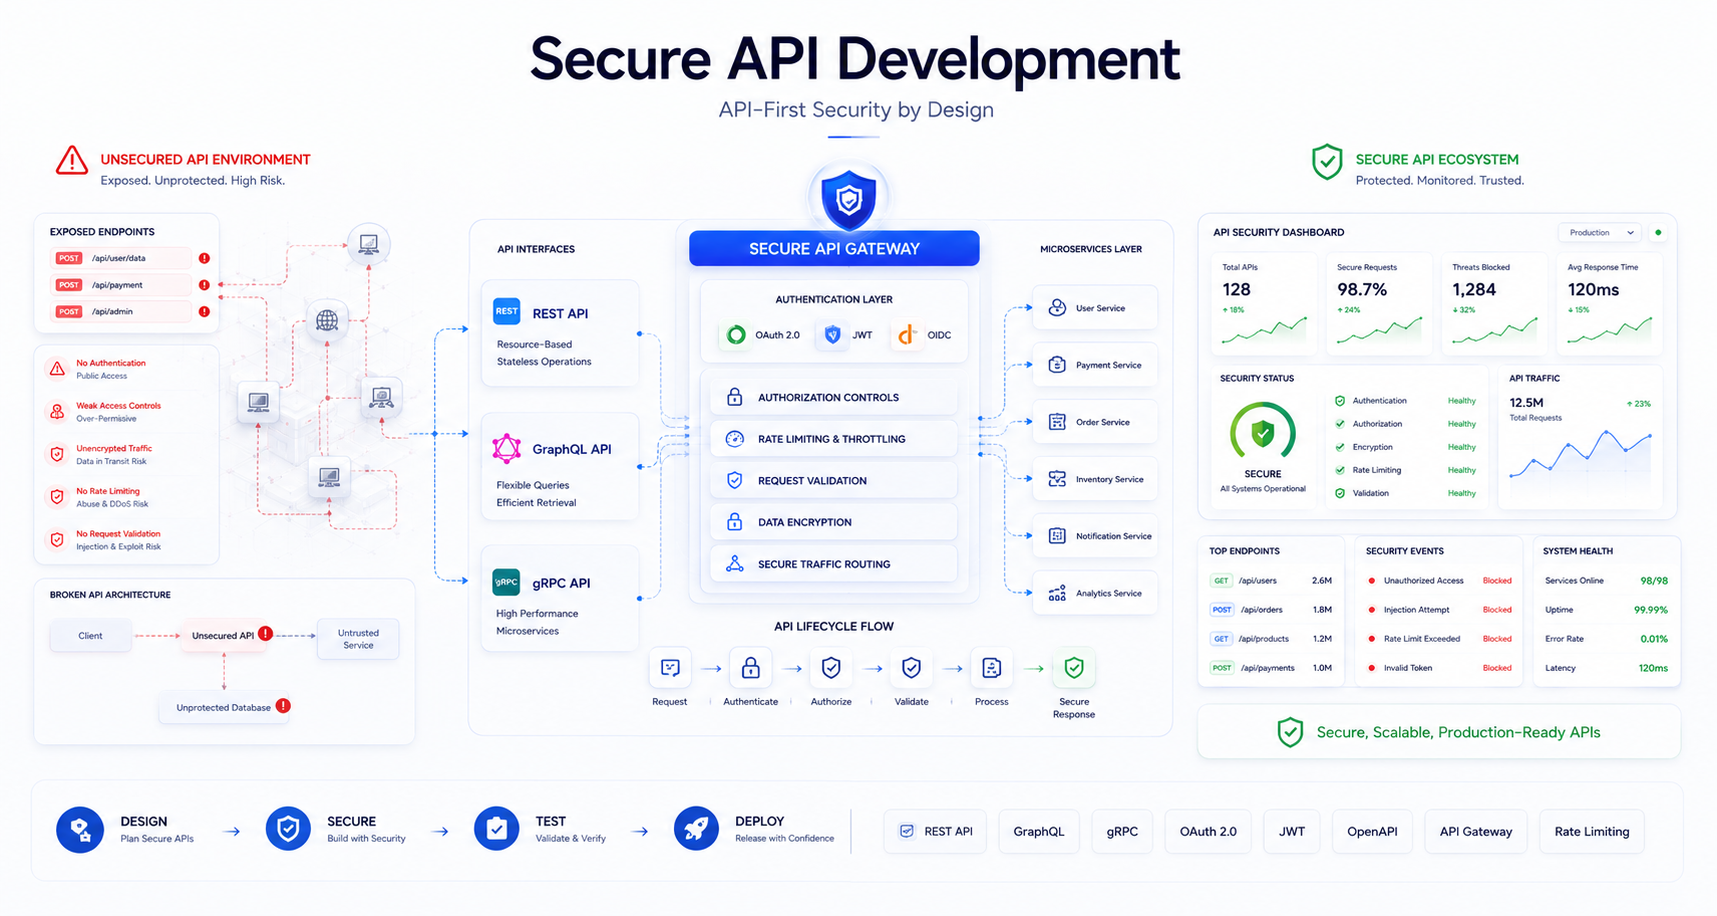The width and height of the screenshot is (1717, 916).
Task: Select the OAuth 2.0 tag chip
Action: click(x=1208, y=831)
